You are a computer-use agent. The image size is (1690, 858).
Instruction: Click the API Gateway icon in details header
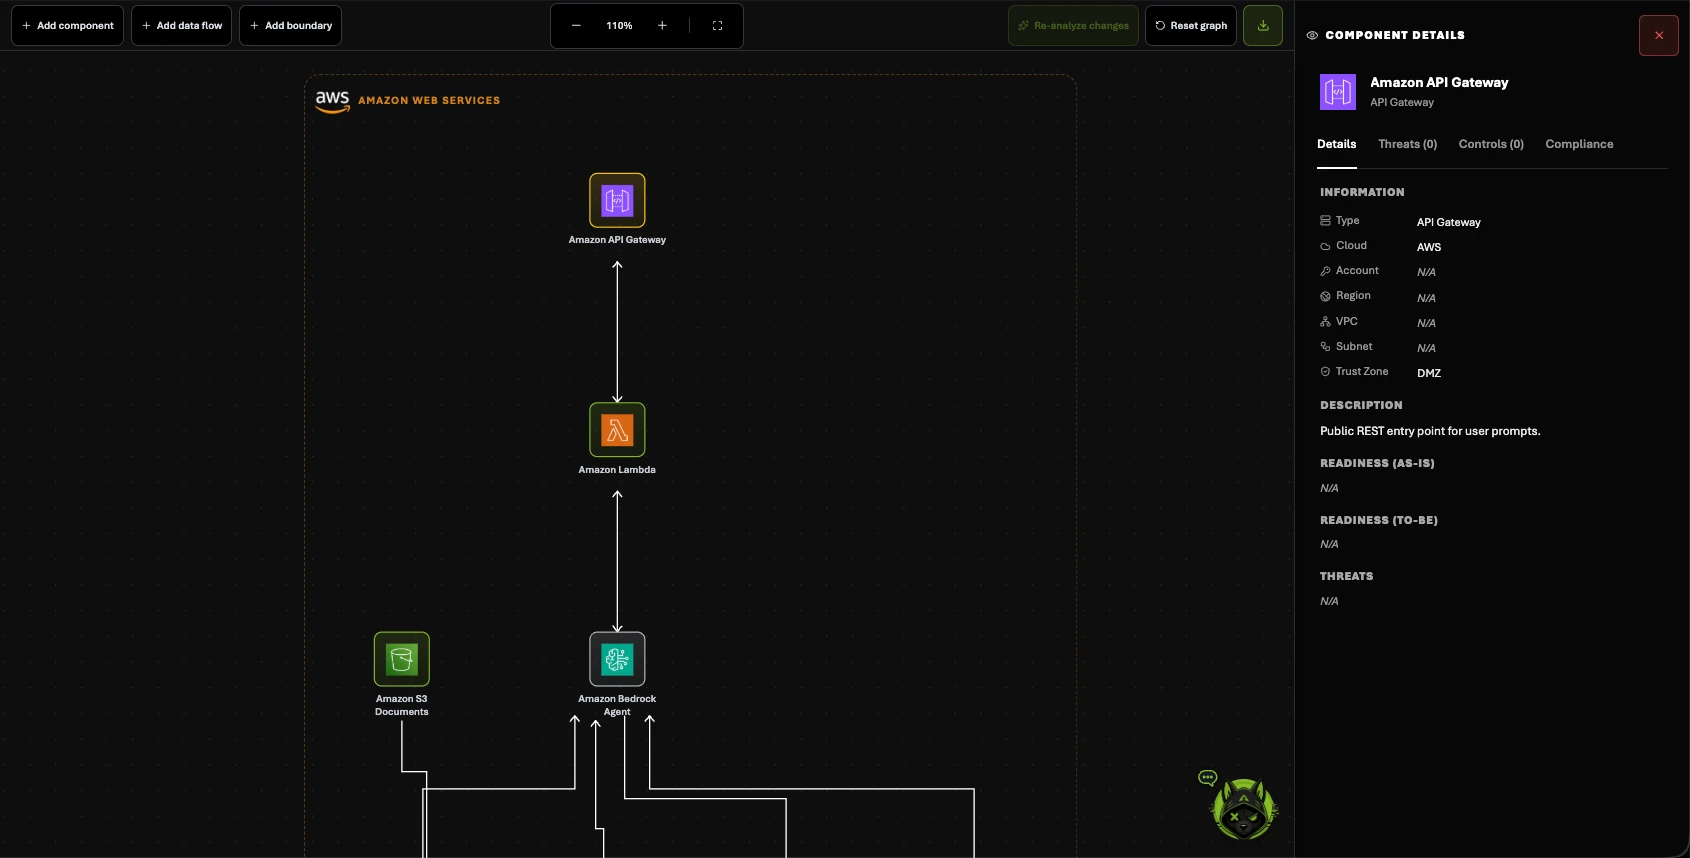click(x=1338, y=92)
